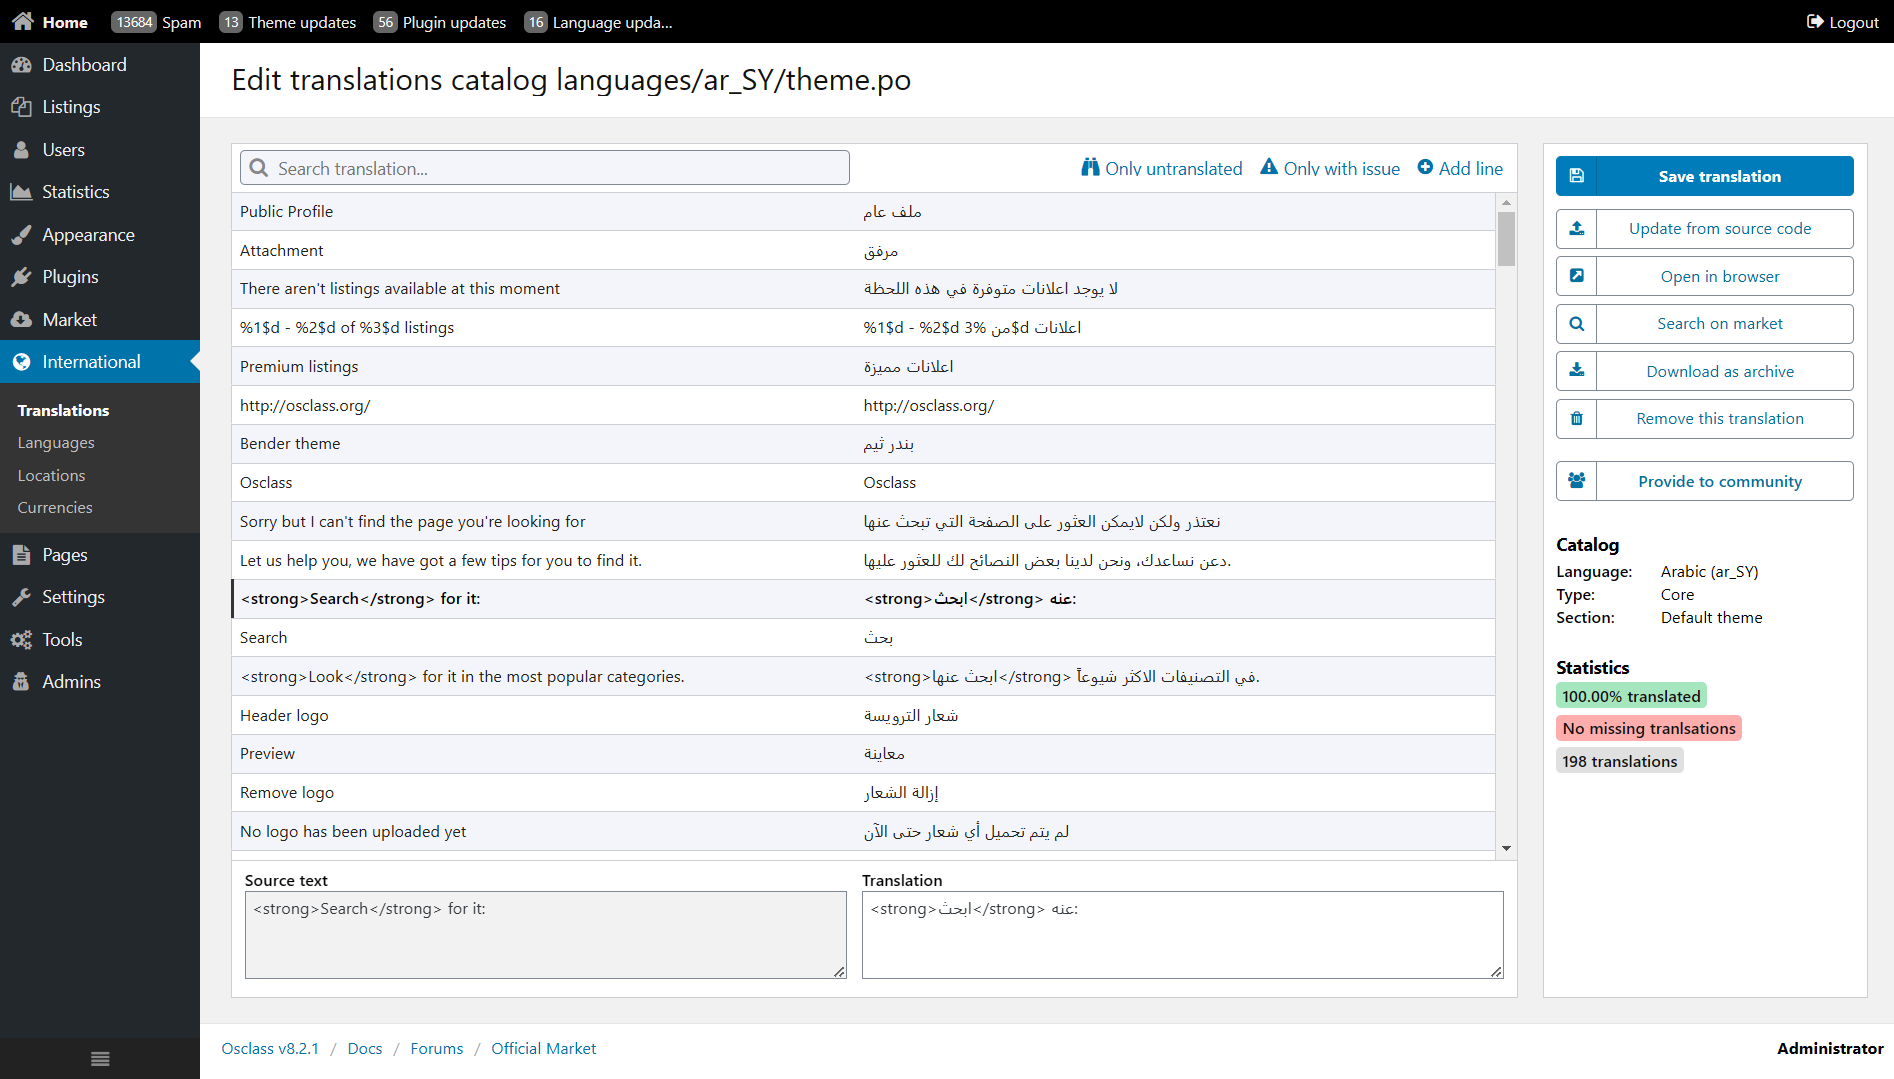Click the Tools gears icon
Viewport: 1894px width, 1079px height.
pos(21,640)
